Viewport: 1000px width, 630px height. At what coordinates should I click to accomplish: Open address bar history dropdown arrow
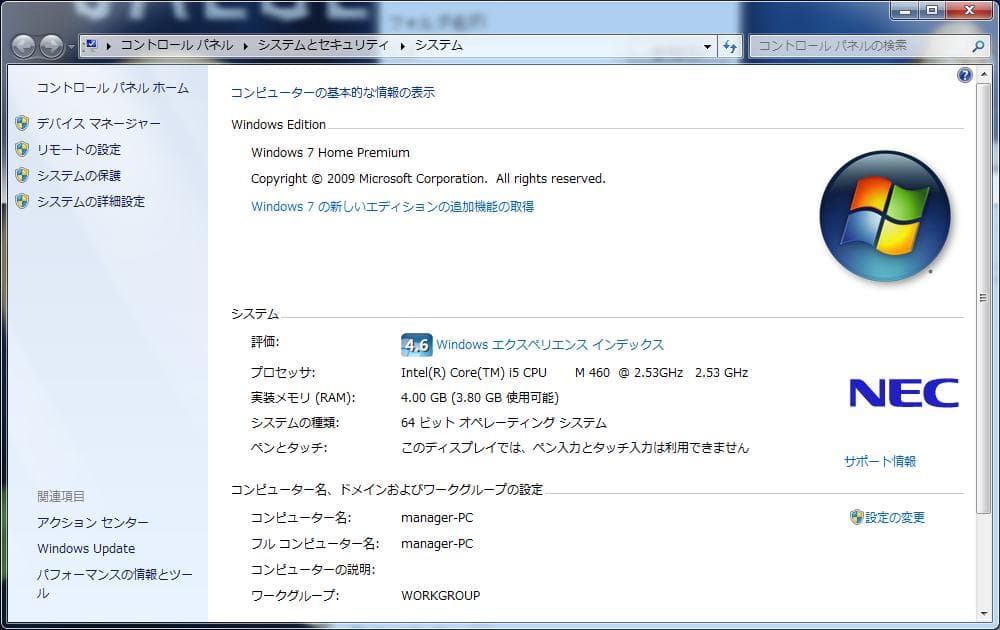point(707,47)
